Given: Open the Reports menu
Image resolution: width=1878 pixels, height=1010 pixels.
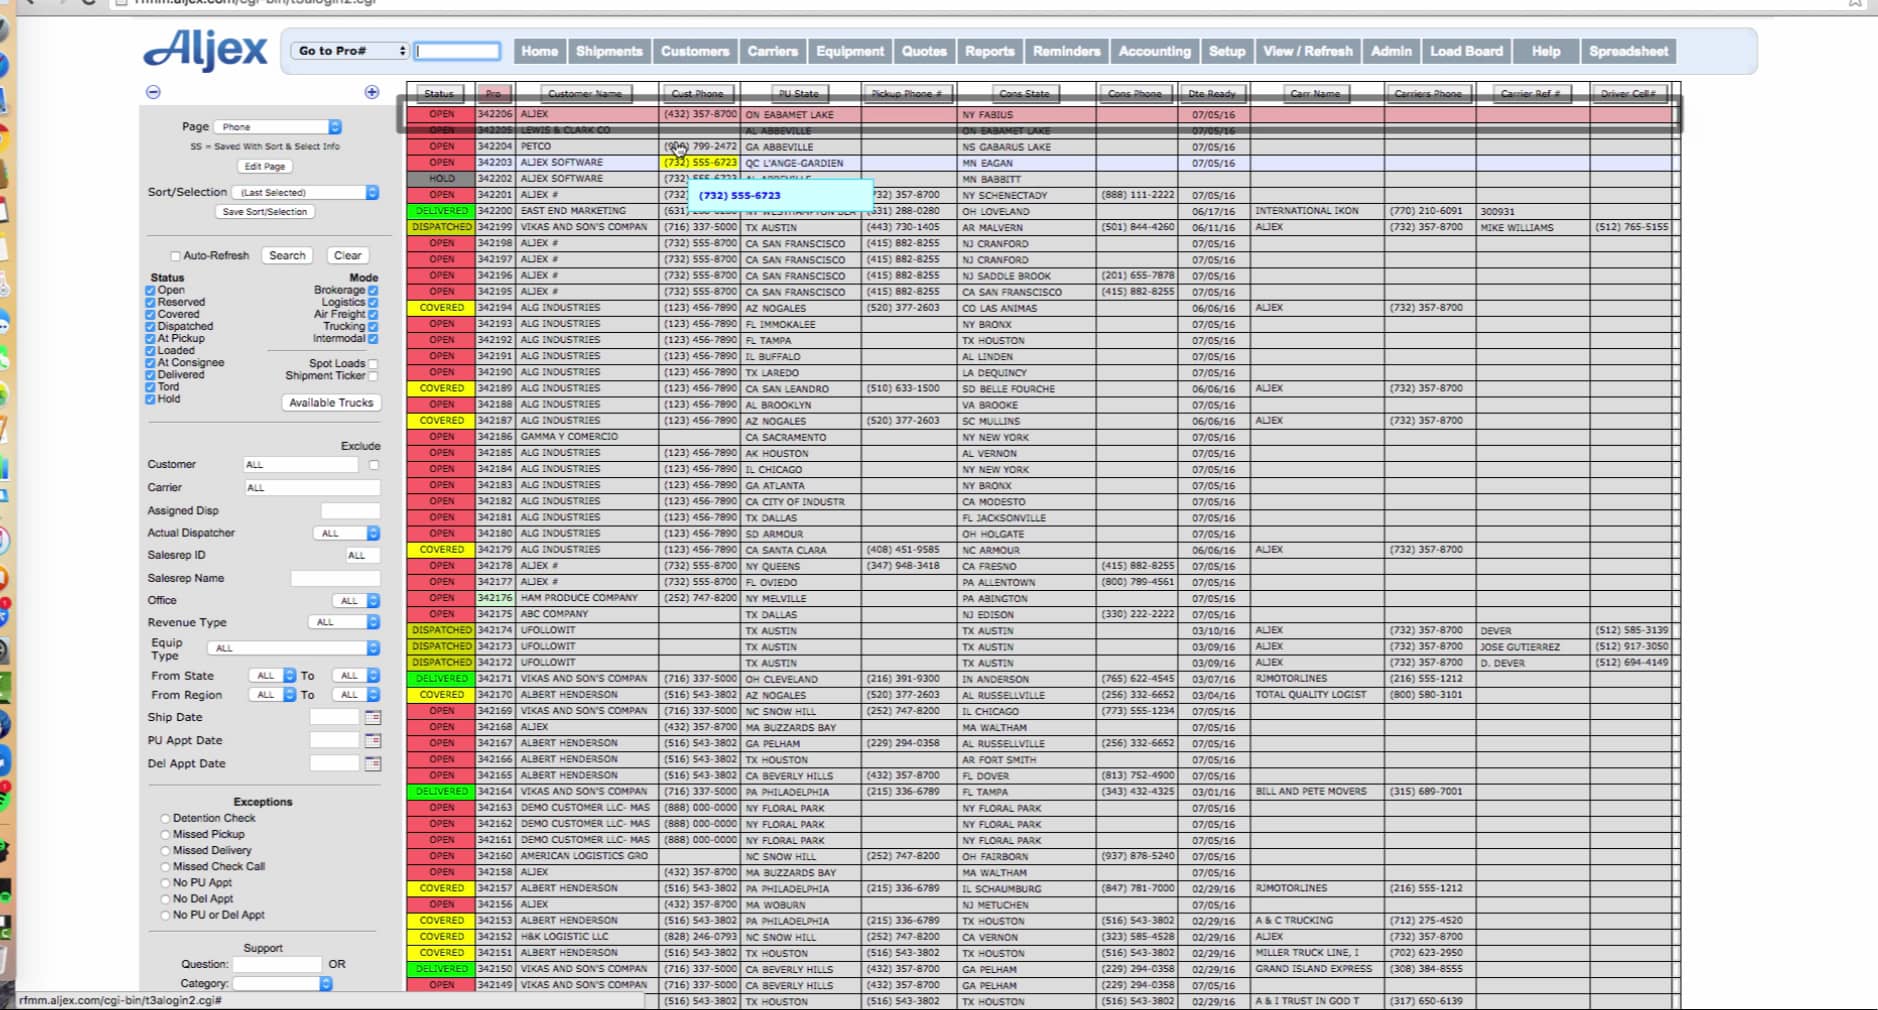Looking at the screenshot, I should point(989,51).
